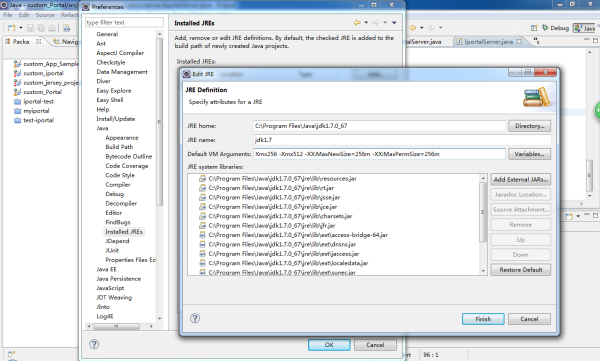Open the Debug perspective
The image size is (600, 361).
[555, 28]
